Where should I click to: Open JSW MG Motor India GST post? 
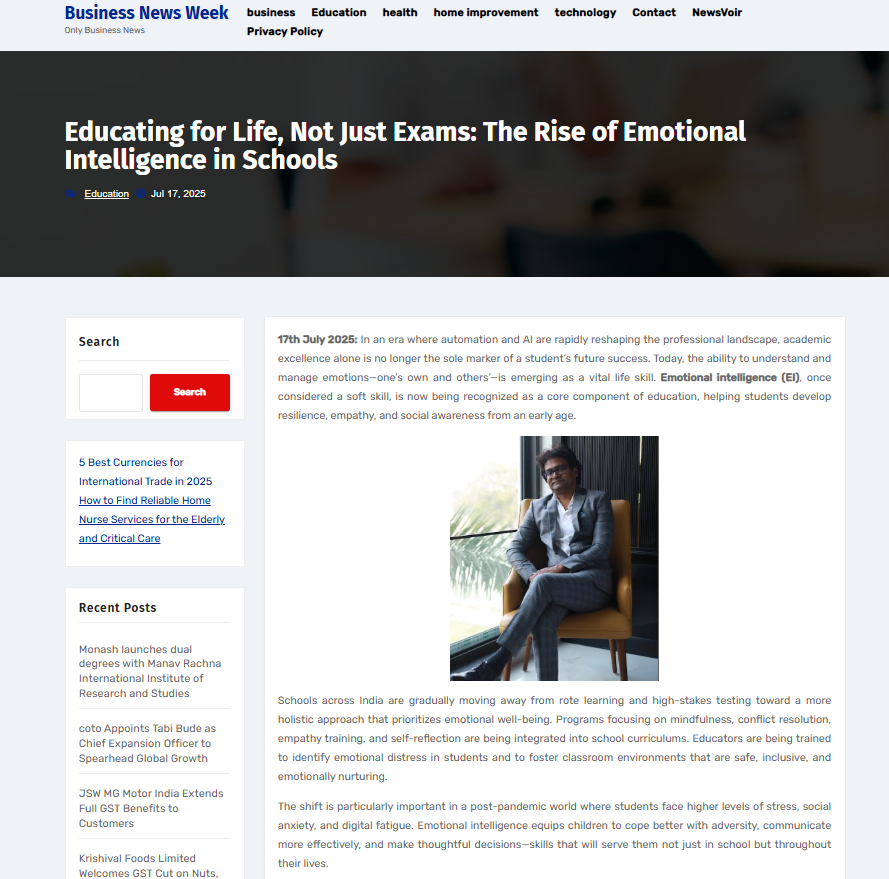tap(151, 808)
